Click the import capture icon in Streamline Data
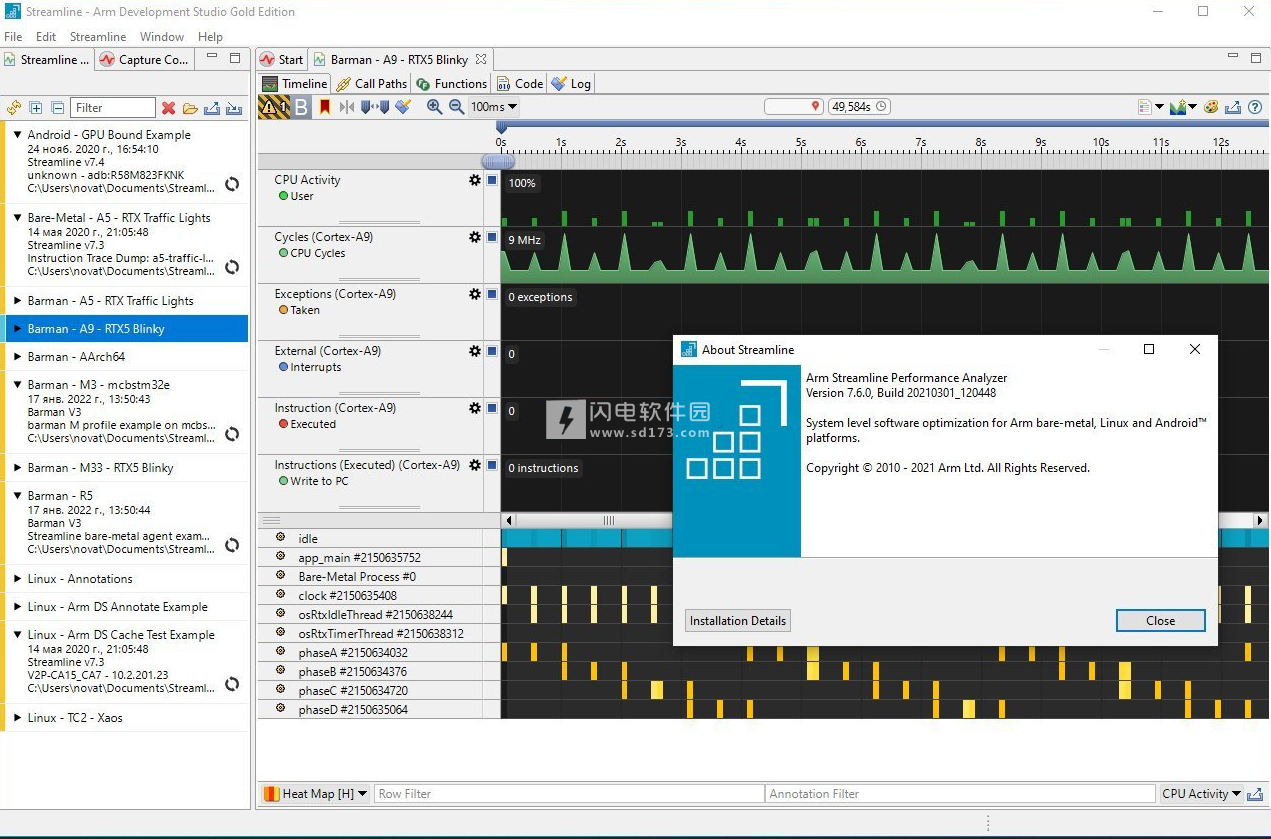The image size is (1271, 839). [234, 108]
